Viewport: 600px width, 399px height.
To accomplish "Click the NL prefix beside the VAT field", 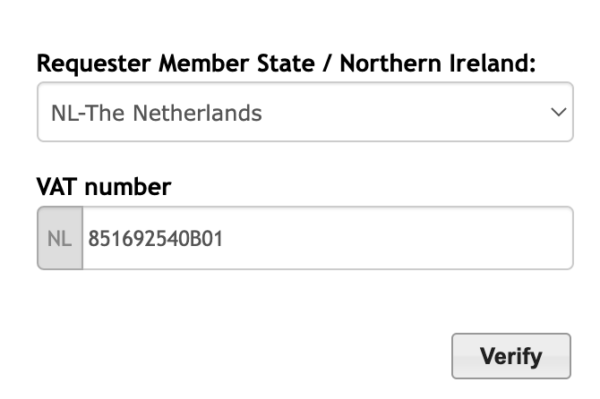I will pos(59,239).
